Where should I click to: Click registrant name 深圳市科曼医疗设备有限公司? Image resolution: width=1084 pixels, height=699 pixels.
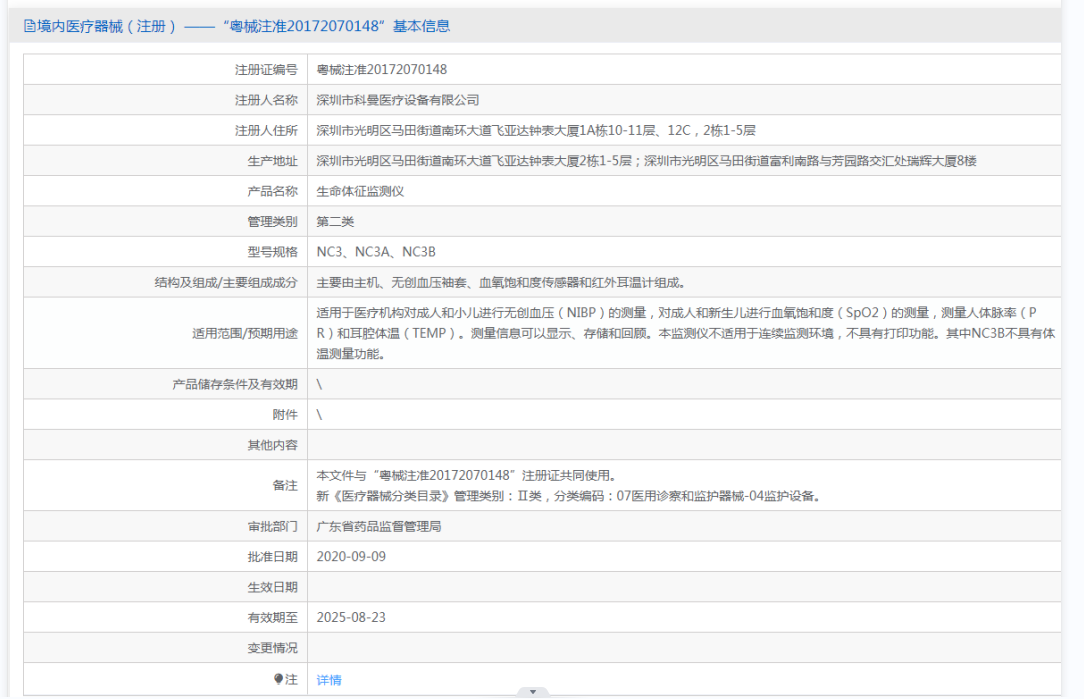(397, 100)
